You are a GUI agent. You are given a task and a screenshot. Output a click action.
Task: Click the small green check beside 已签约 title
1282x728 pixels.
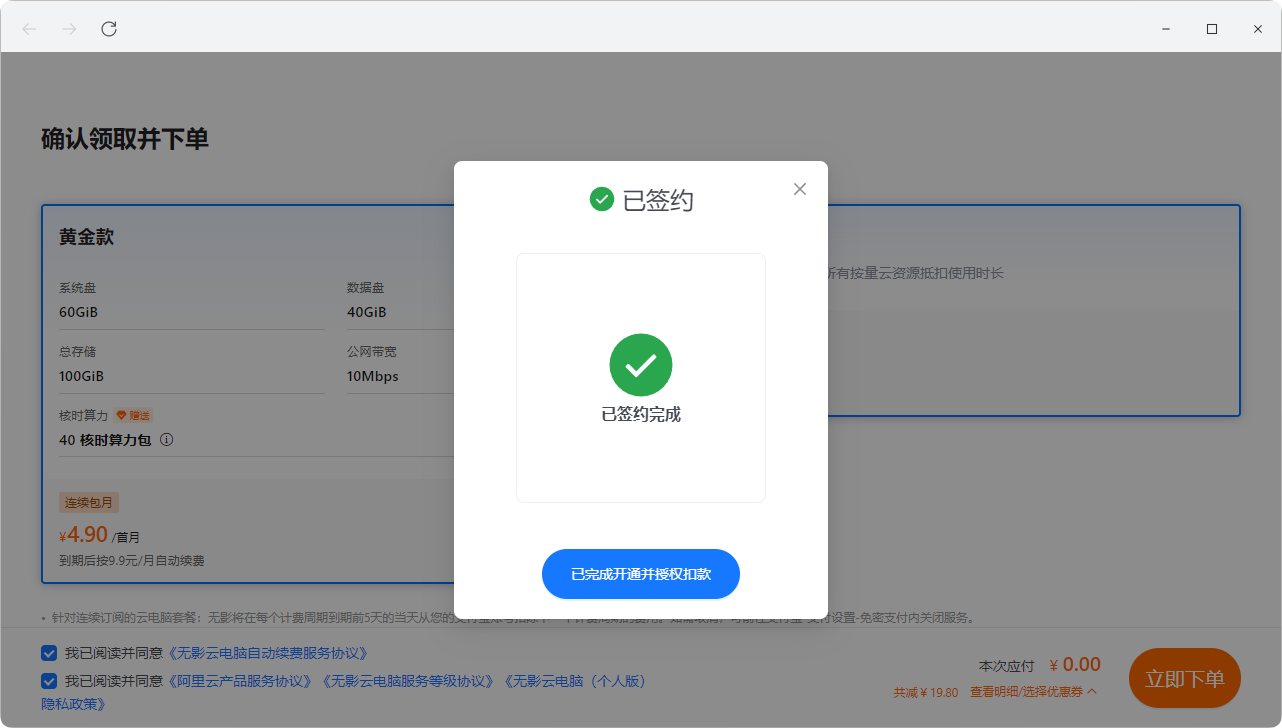click(601, 199)
